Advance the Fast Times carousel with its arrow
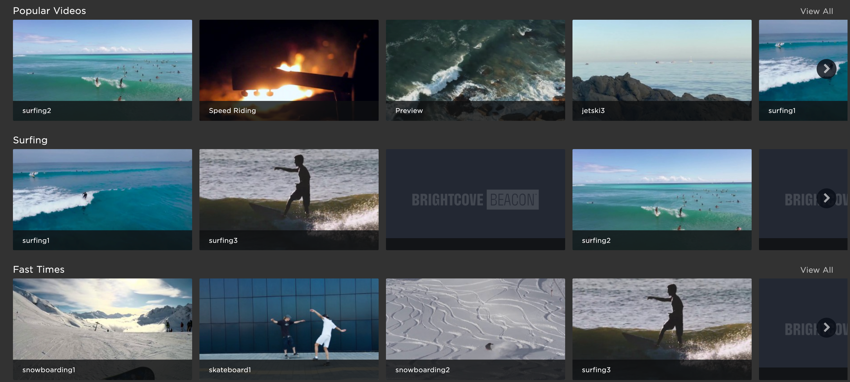This screenshot has height=382, width=850. click(826, 327)
